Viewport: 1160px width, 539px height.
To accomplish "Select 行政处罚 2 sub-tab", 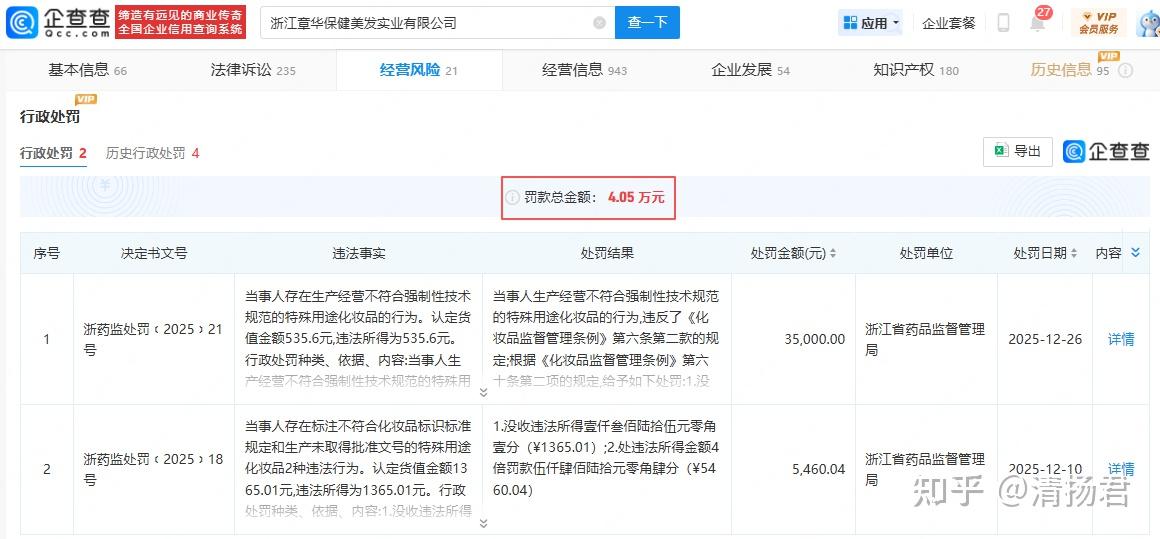I will pos(53,154).
